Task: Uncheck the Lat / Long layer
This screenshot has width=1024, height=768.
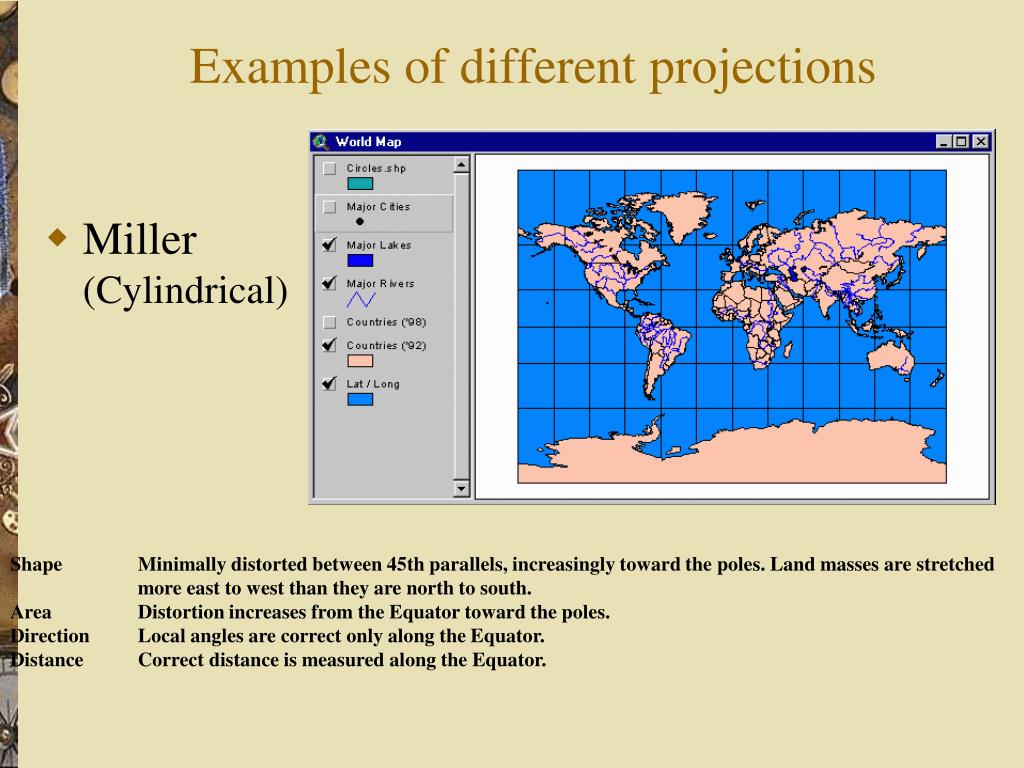Action: click(x=330, y=383)
